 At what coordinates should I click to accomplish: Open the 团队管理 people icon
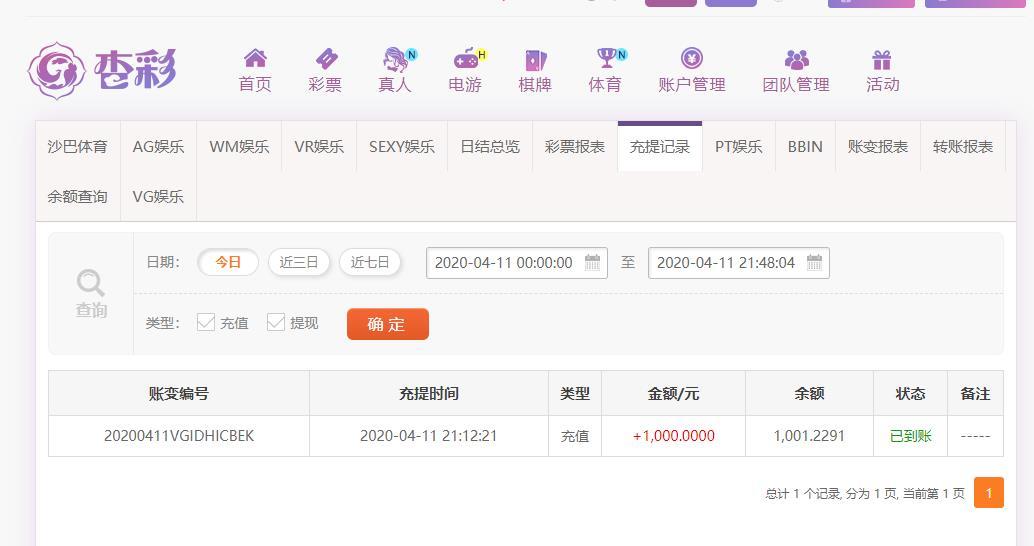pos(797,59)
